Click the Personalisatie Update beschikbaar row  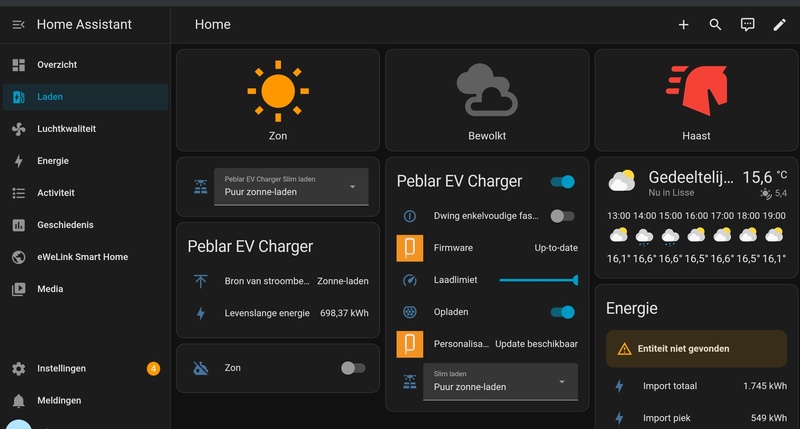coord(487,344)
